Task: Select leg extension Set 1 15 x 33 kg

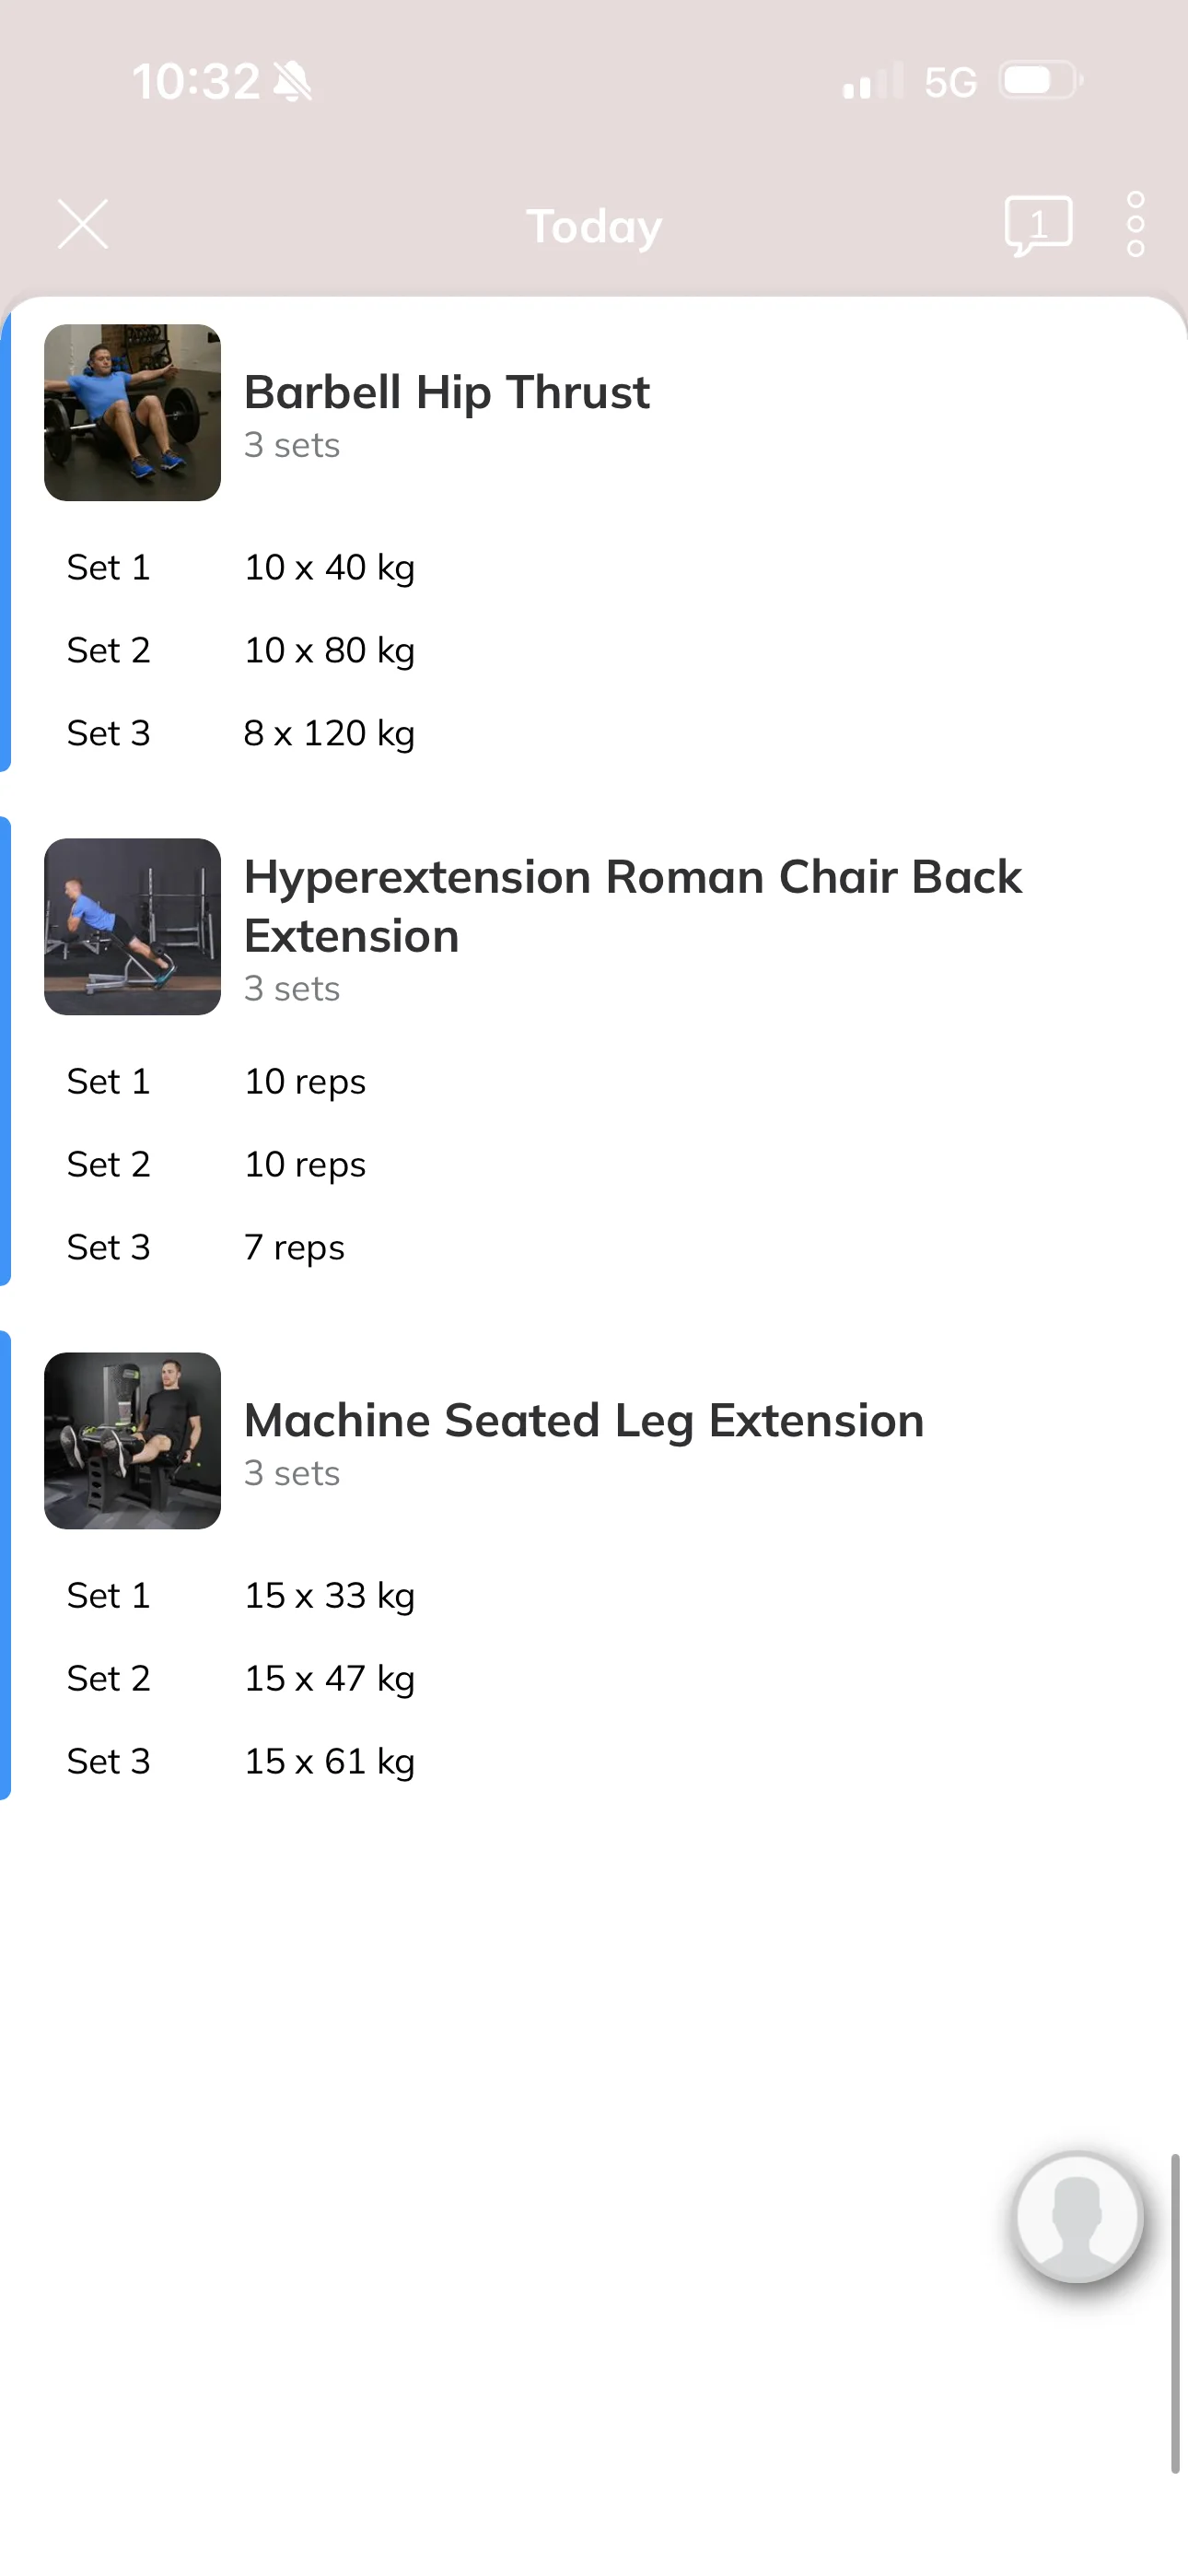Action: [x=241, y=1596]
